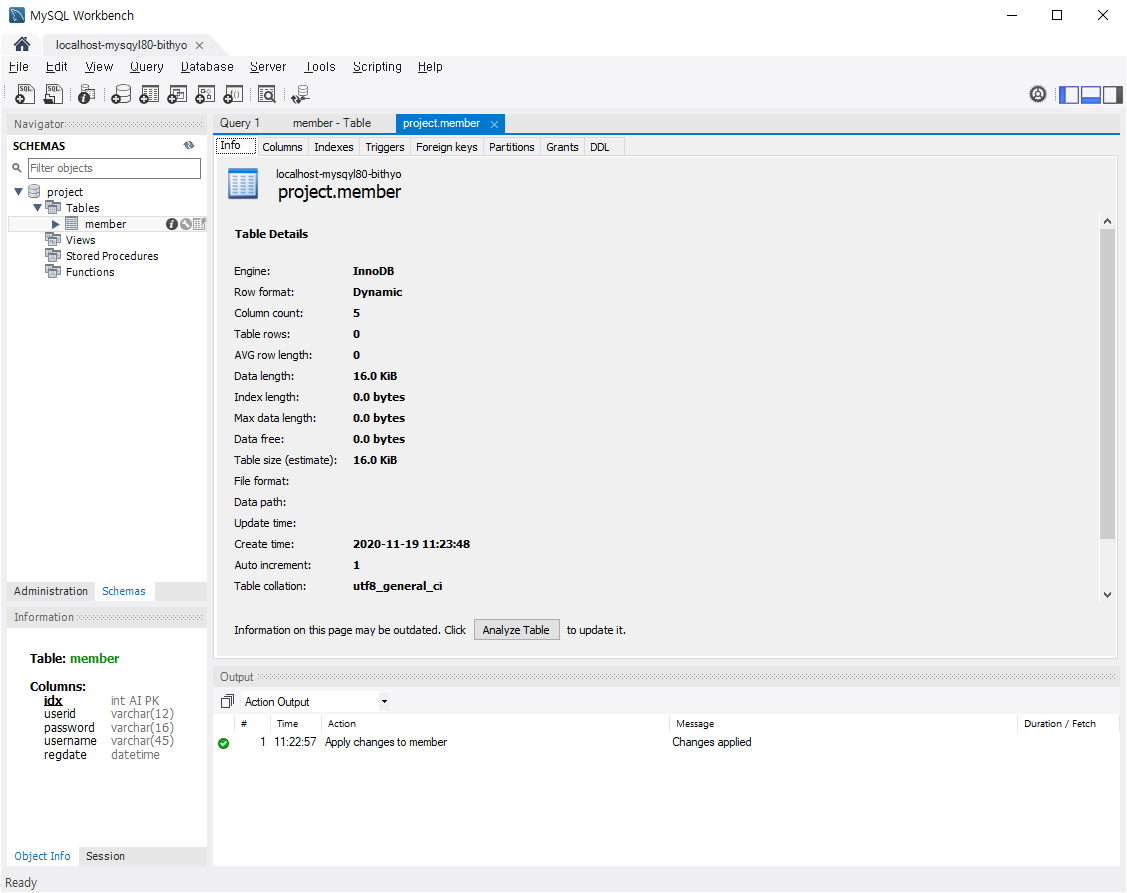Screen dimensions: 1127x893
Task: Open Workbench preferences gear icon
Action: click(x=1038, y=94)
